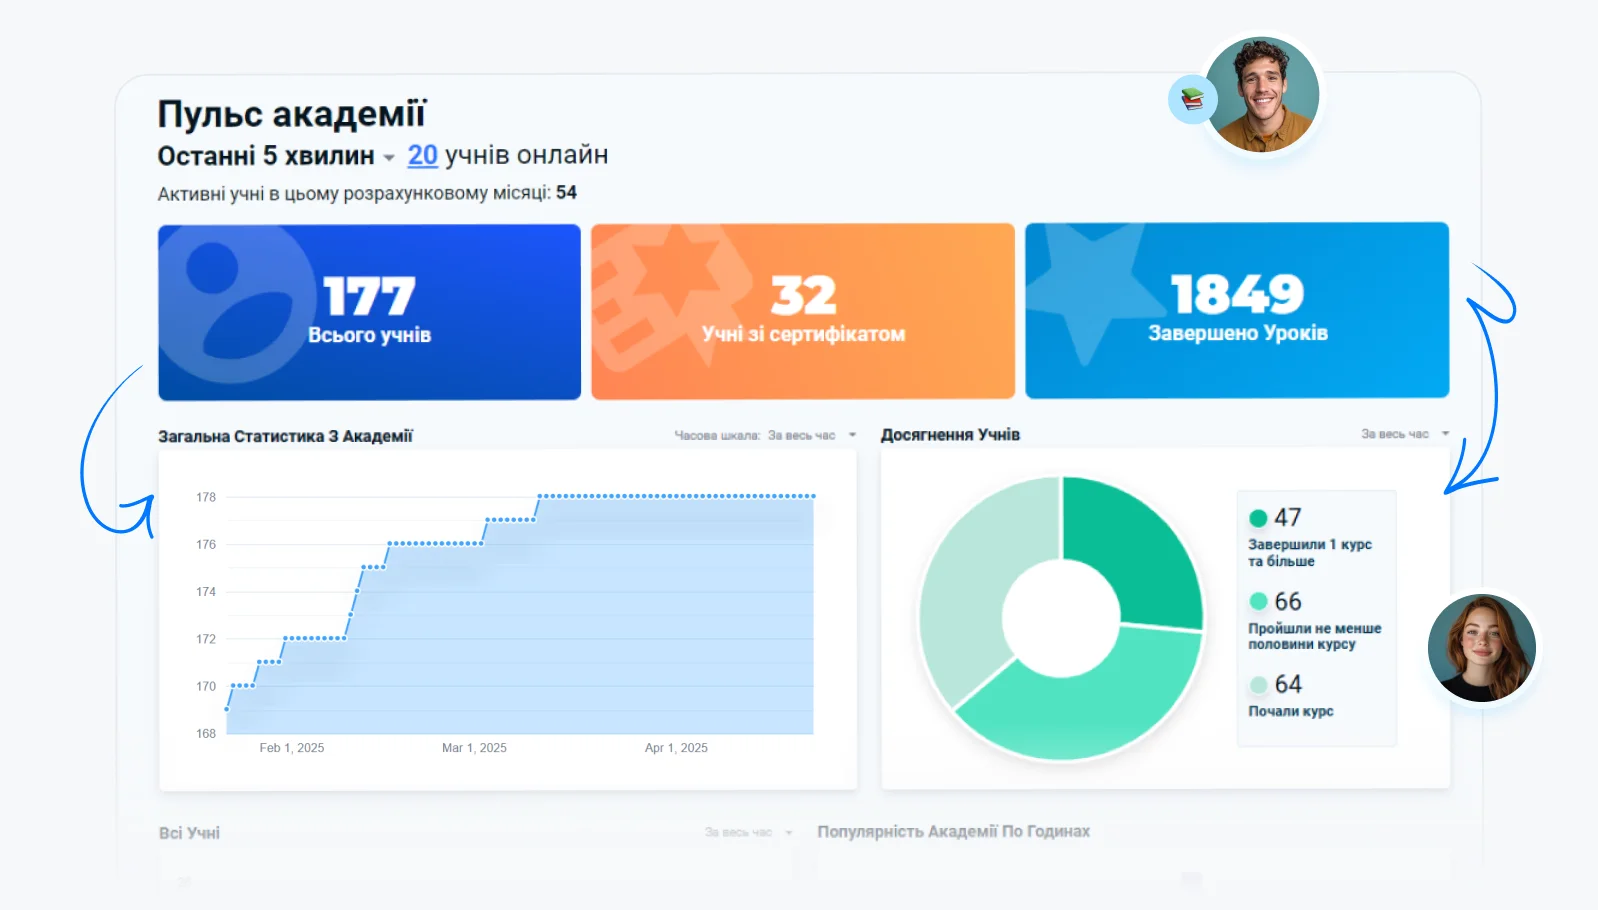Image resolution: width=1598 pixels, height=910 pixels.
Task: Toggle the pale "64 Почали курс" legend dot
Action: [1258, 685]
